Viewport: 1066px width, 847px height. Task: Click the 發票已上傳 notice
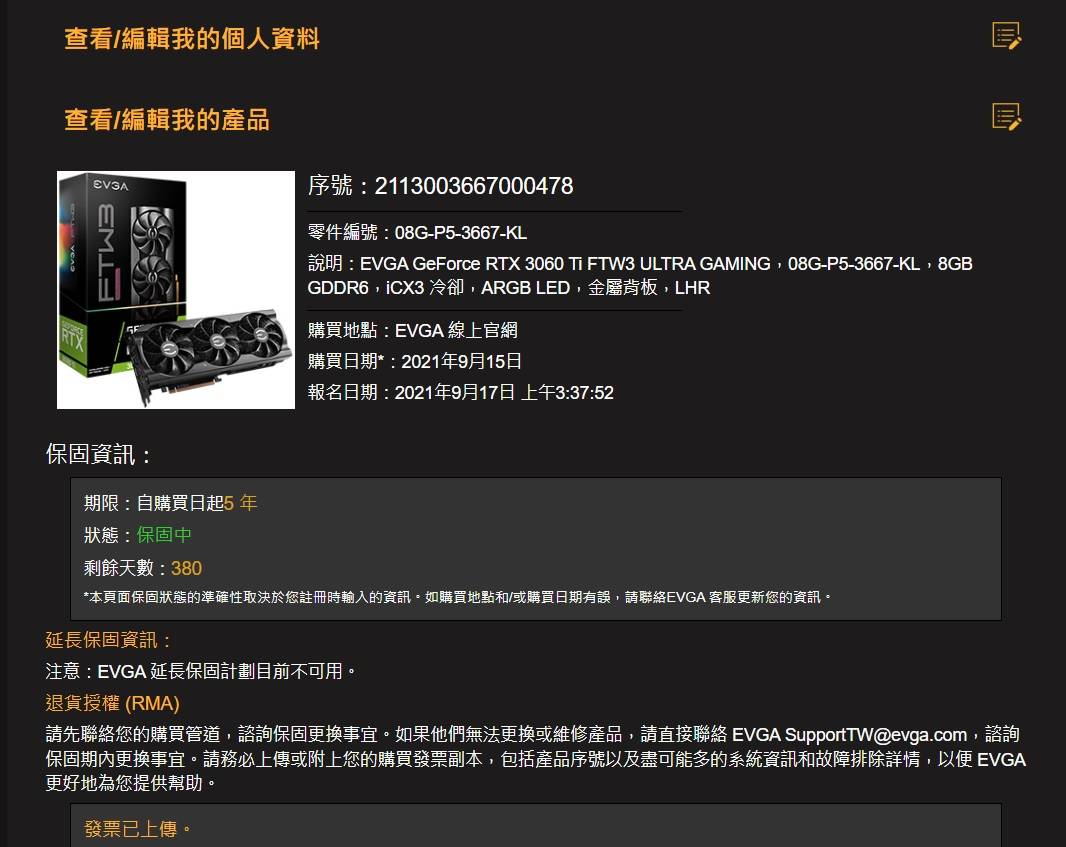[138, 829]
